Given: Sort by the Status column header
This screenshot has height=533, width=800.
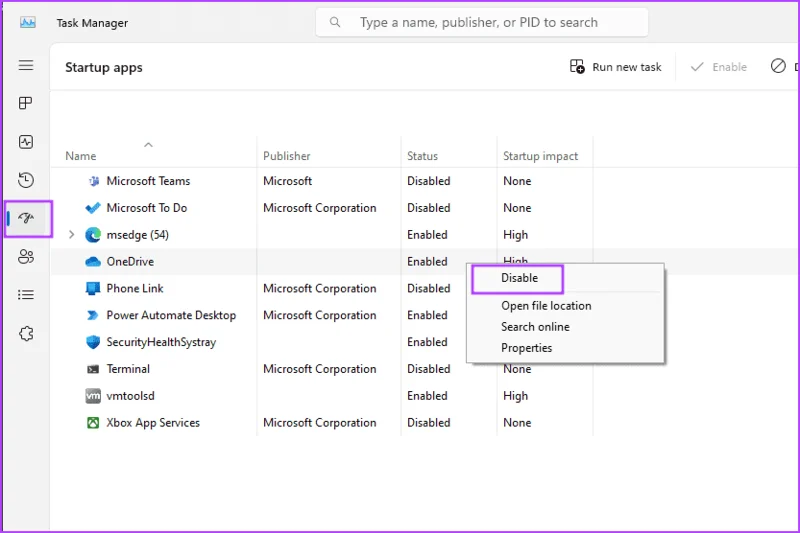Looking at the screenshot, I should click(x=422, y=156).
